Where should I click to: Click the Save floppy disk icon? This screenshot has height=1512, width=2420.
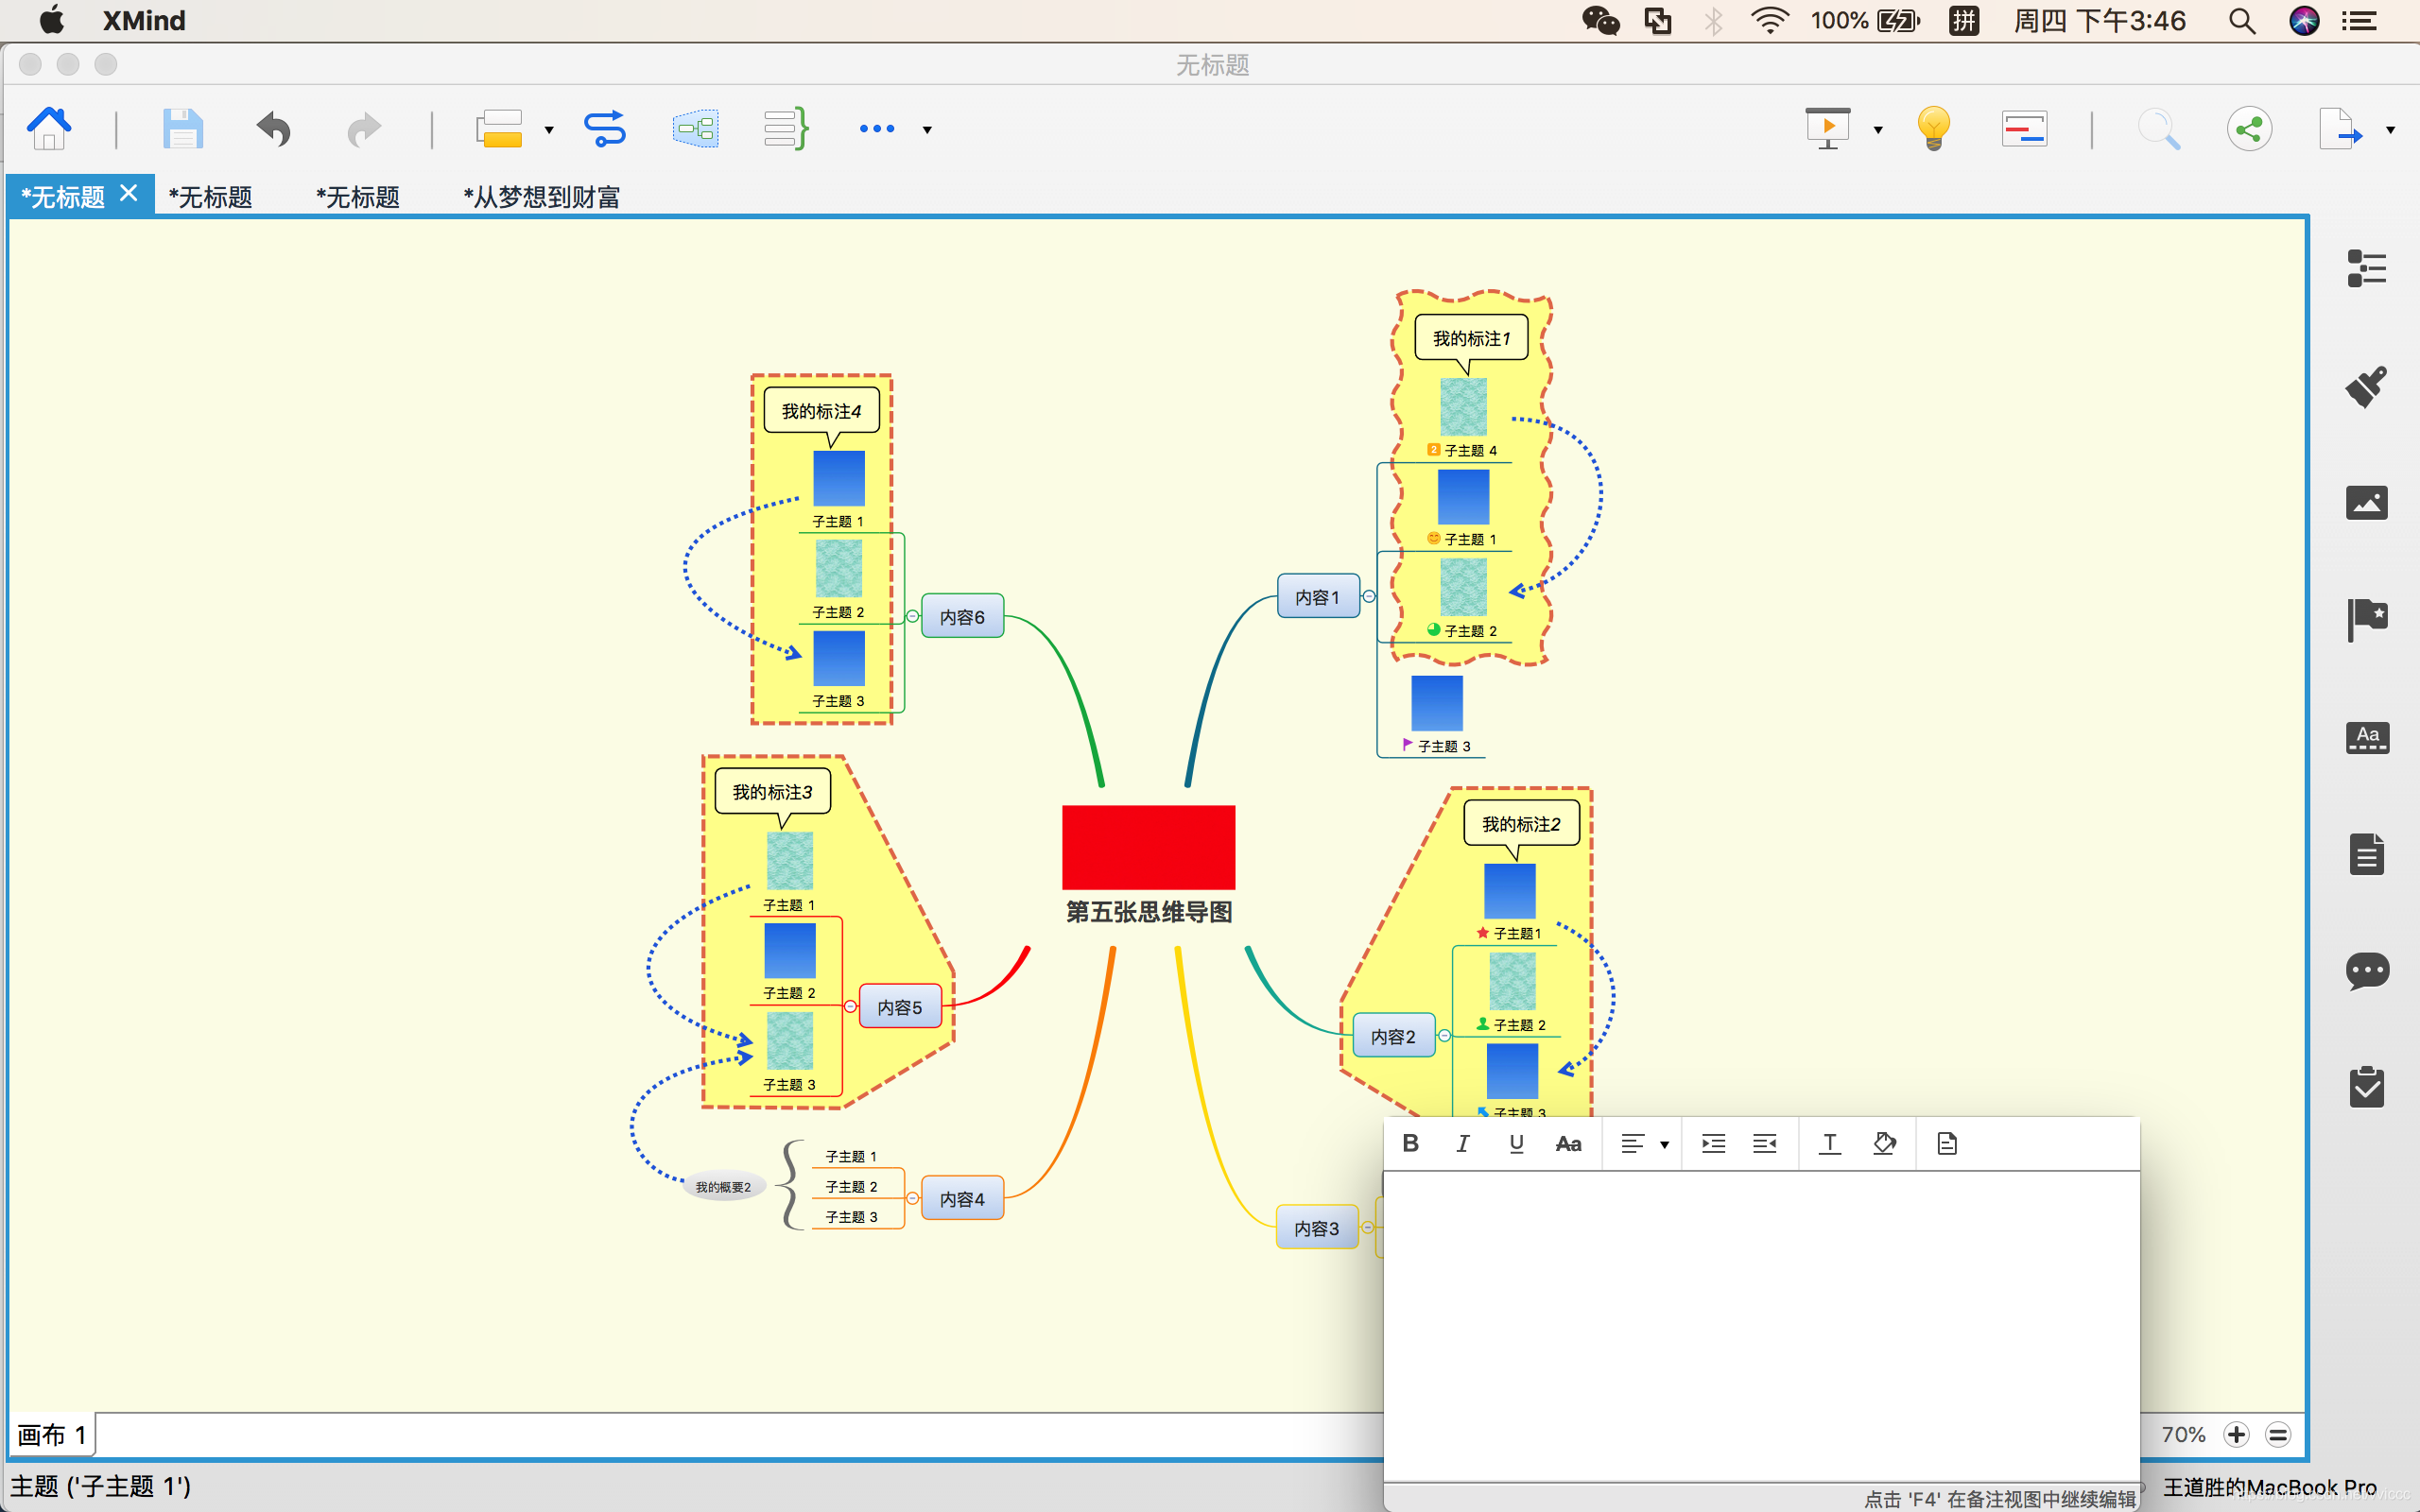[182, 128]
